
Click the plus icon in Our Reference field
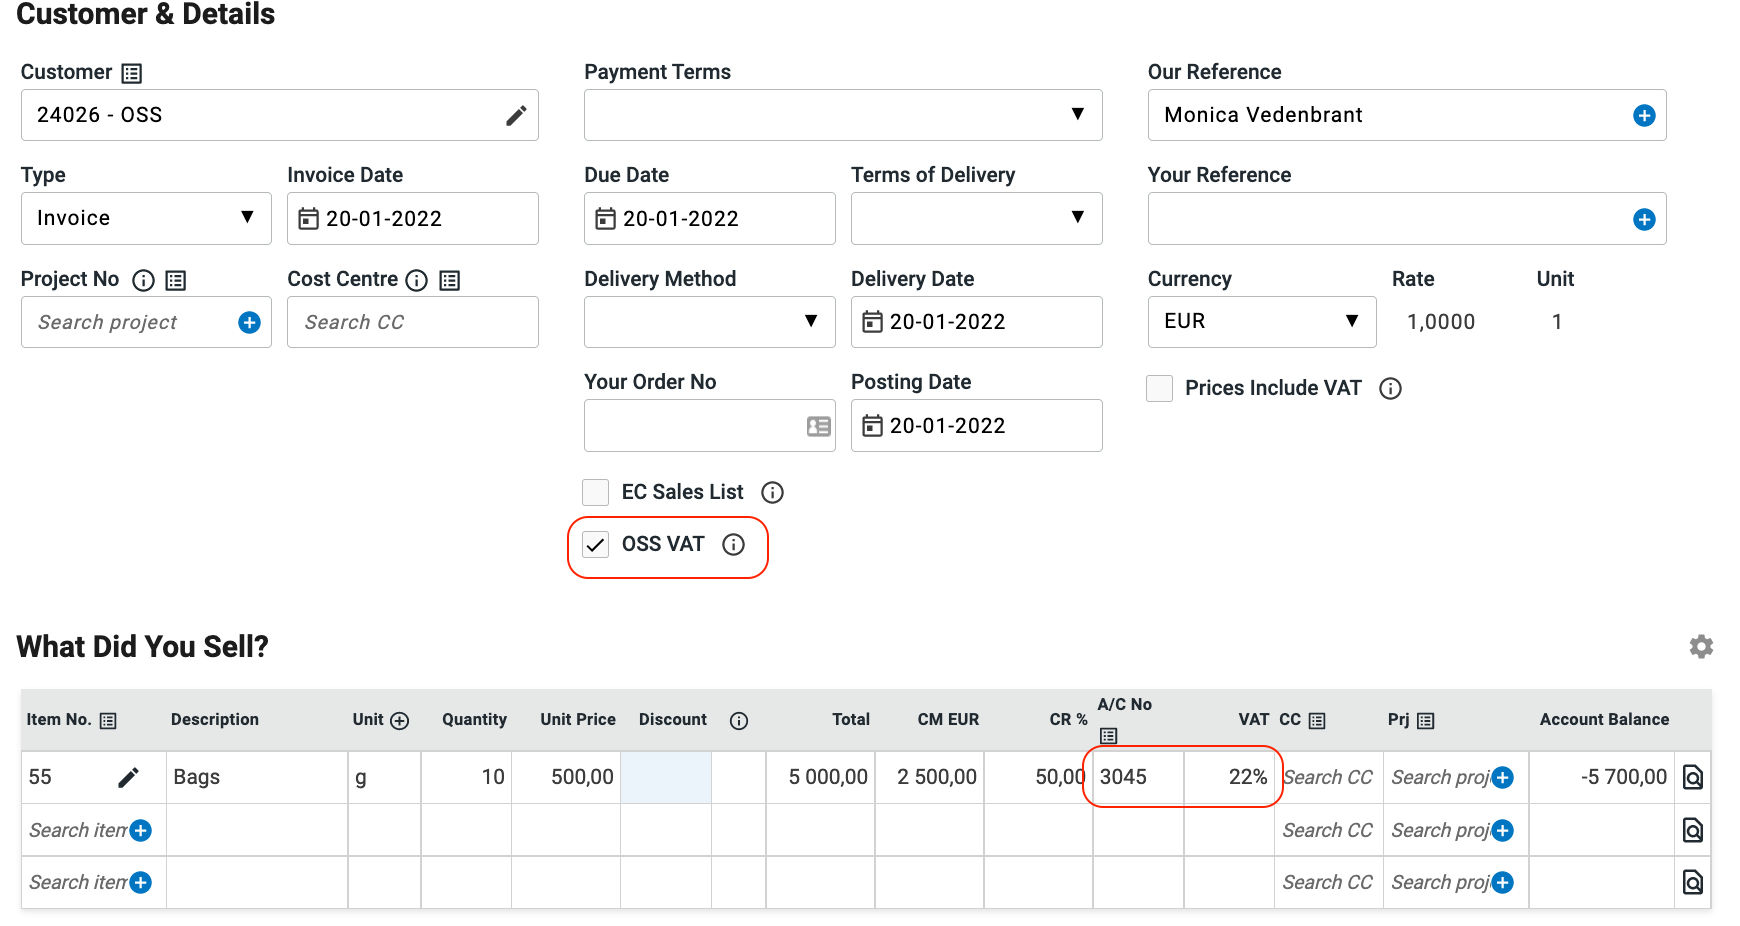[1643, 116]
